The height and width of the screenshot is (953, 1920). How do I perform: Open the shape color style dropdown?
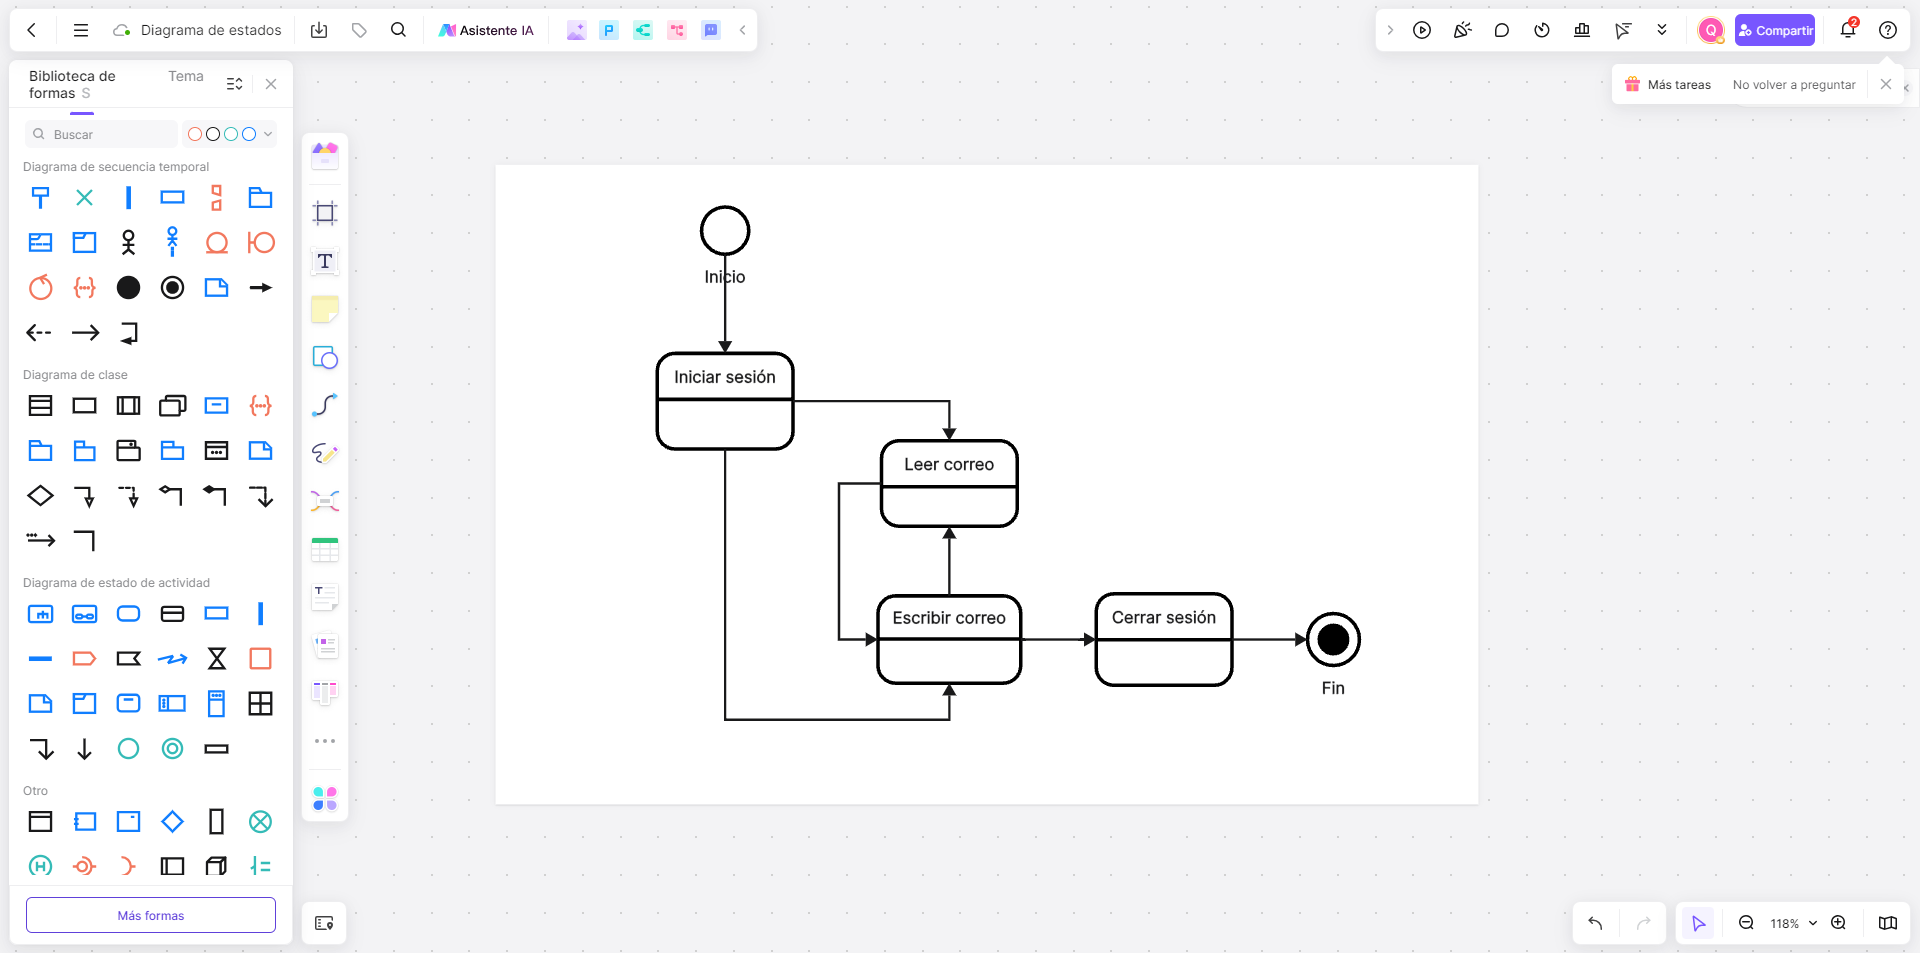230,134
